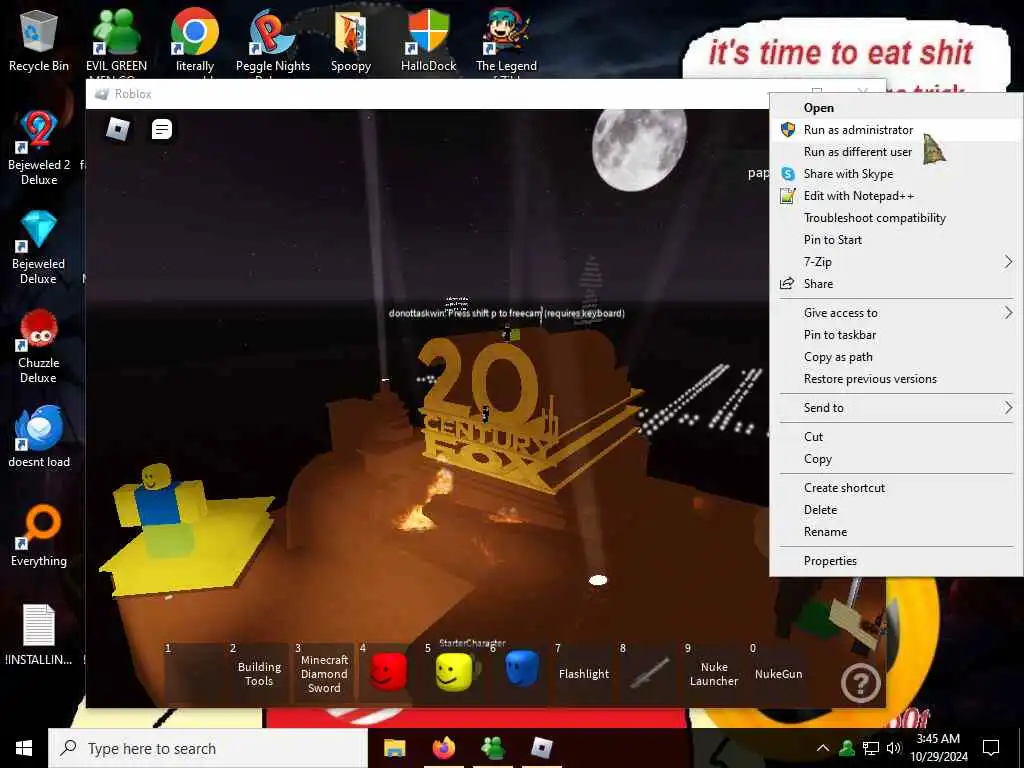Equip the NukeGun in hotbar
The width and height of the screenshot is (1024, 768).
[x=778, y=673]
